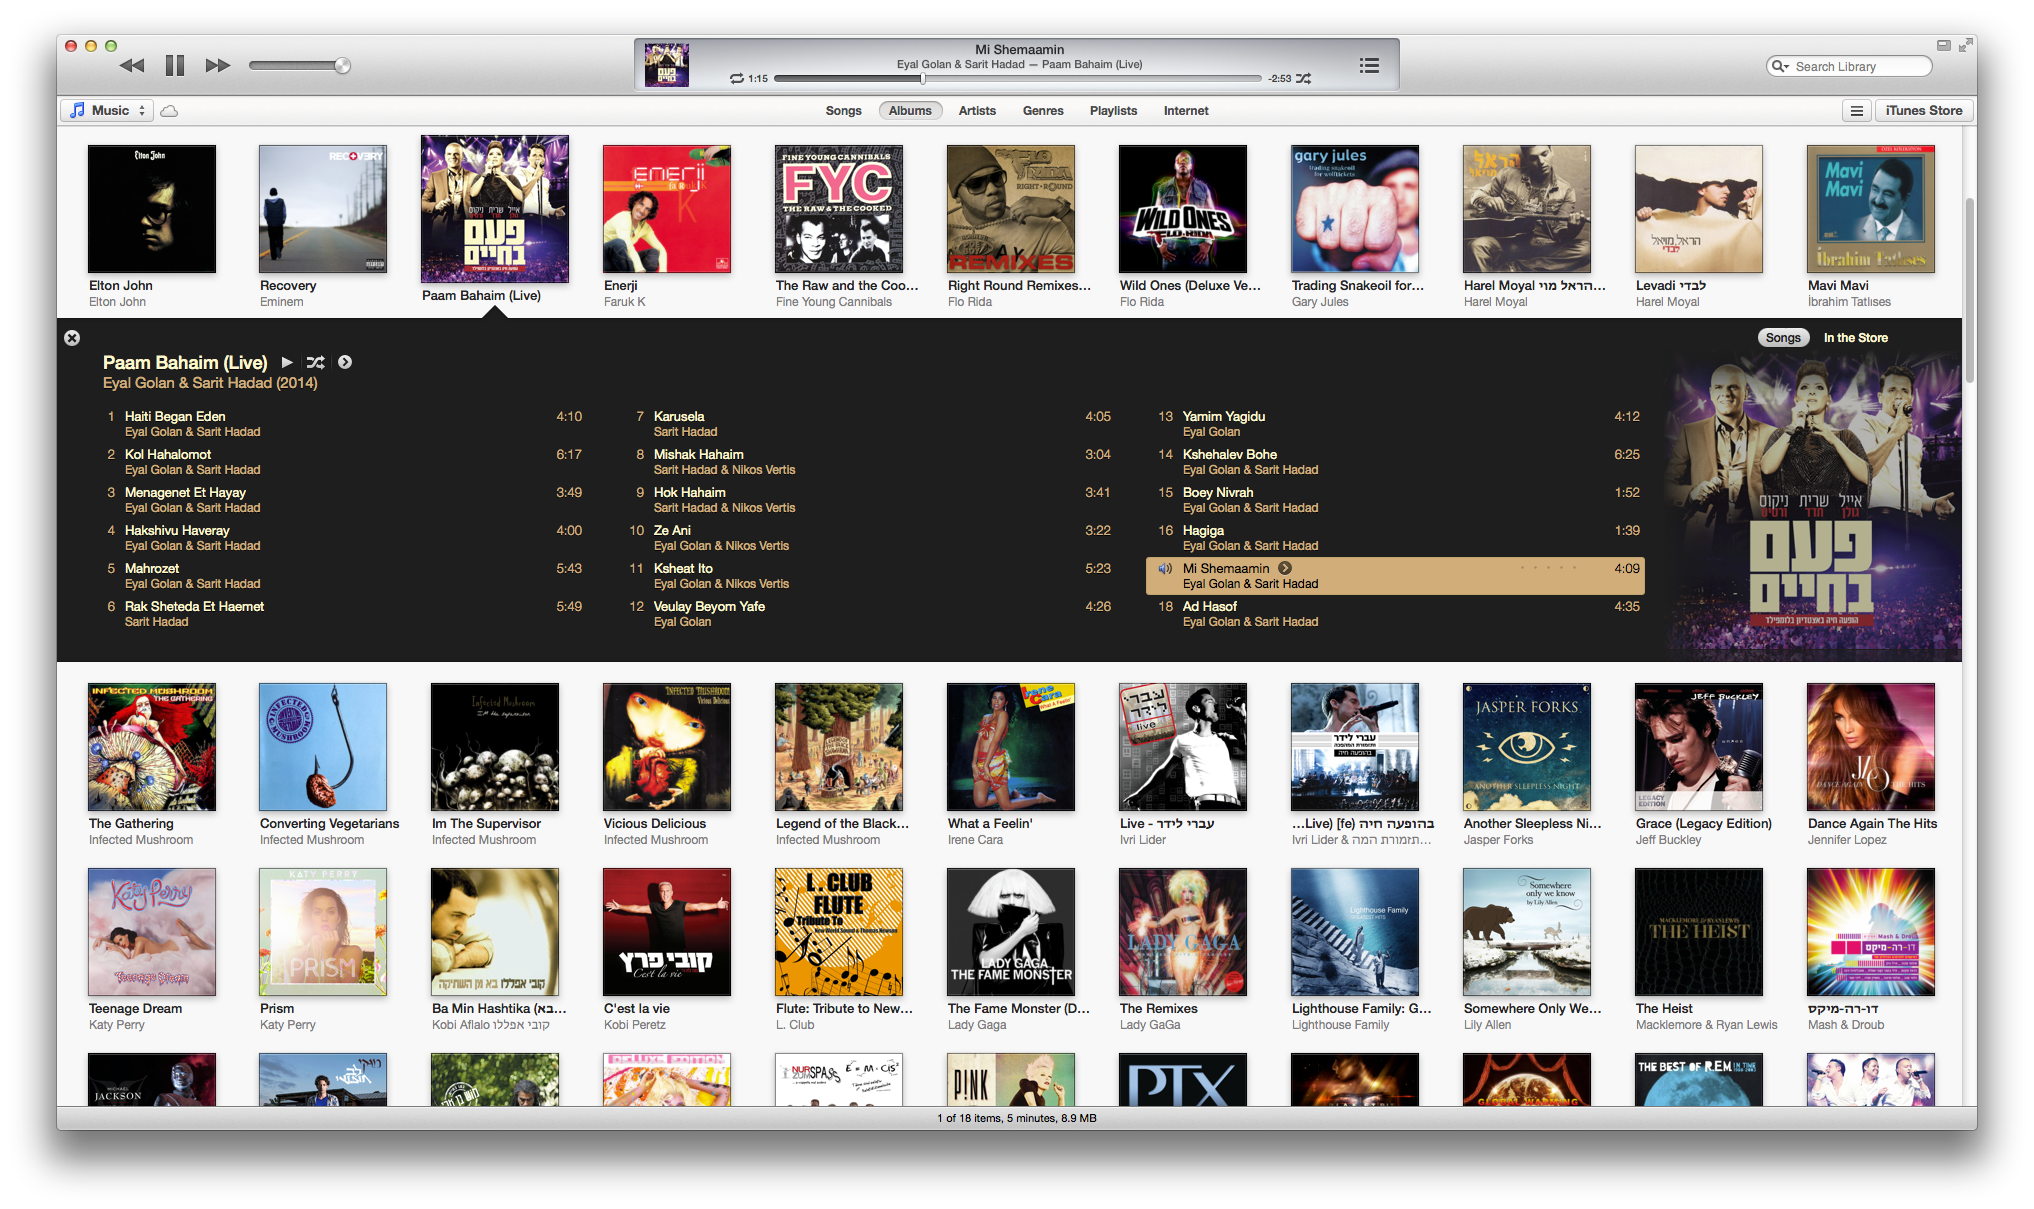2034x1209 pixels.
Task: Open album options arrow beside Paam Bahaim title
Action: pyautogui.click(x=345, y=363)
